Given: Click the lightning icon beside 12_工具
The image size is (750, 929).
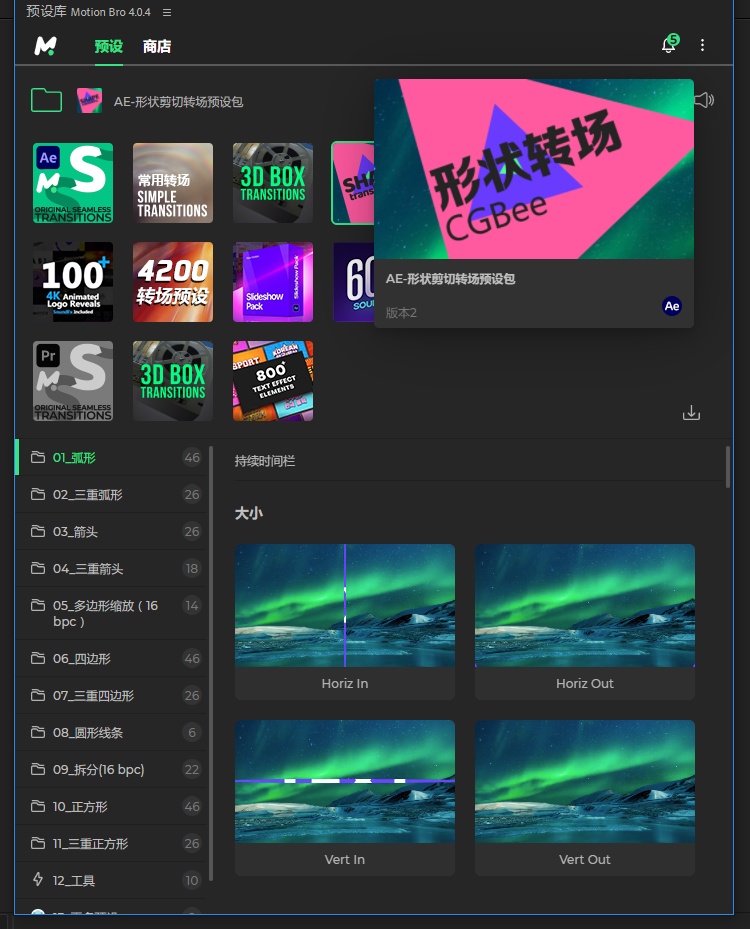Looking at the screenshot, I should [38, 879].
